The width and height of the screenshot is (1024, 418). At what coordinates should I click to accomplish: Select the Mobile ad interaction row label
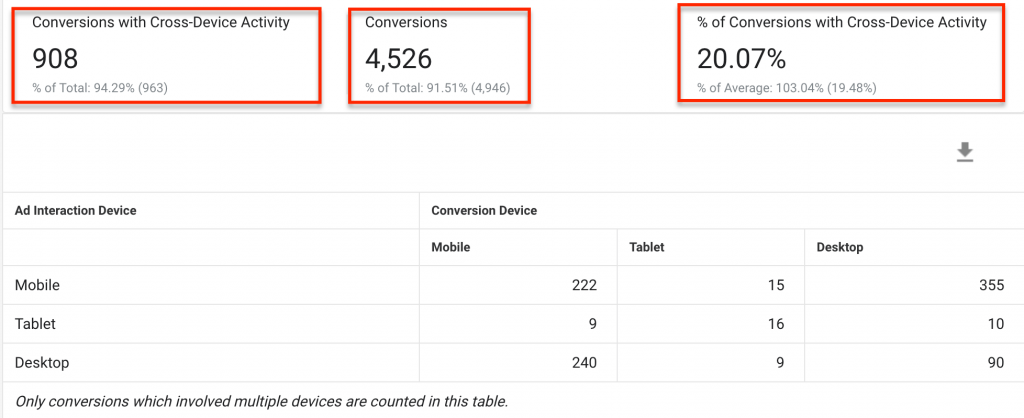[38, 285]
